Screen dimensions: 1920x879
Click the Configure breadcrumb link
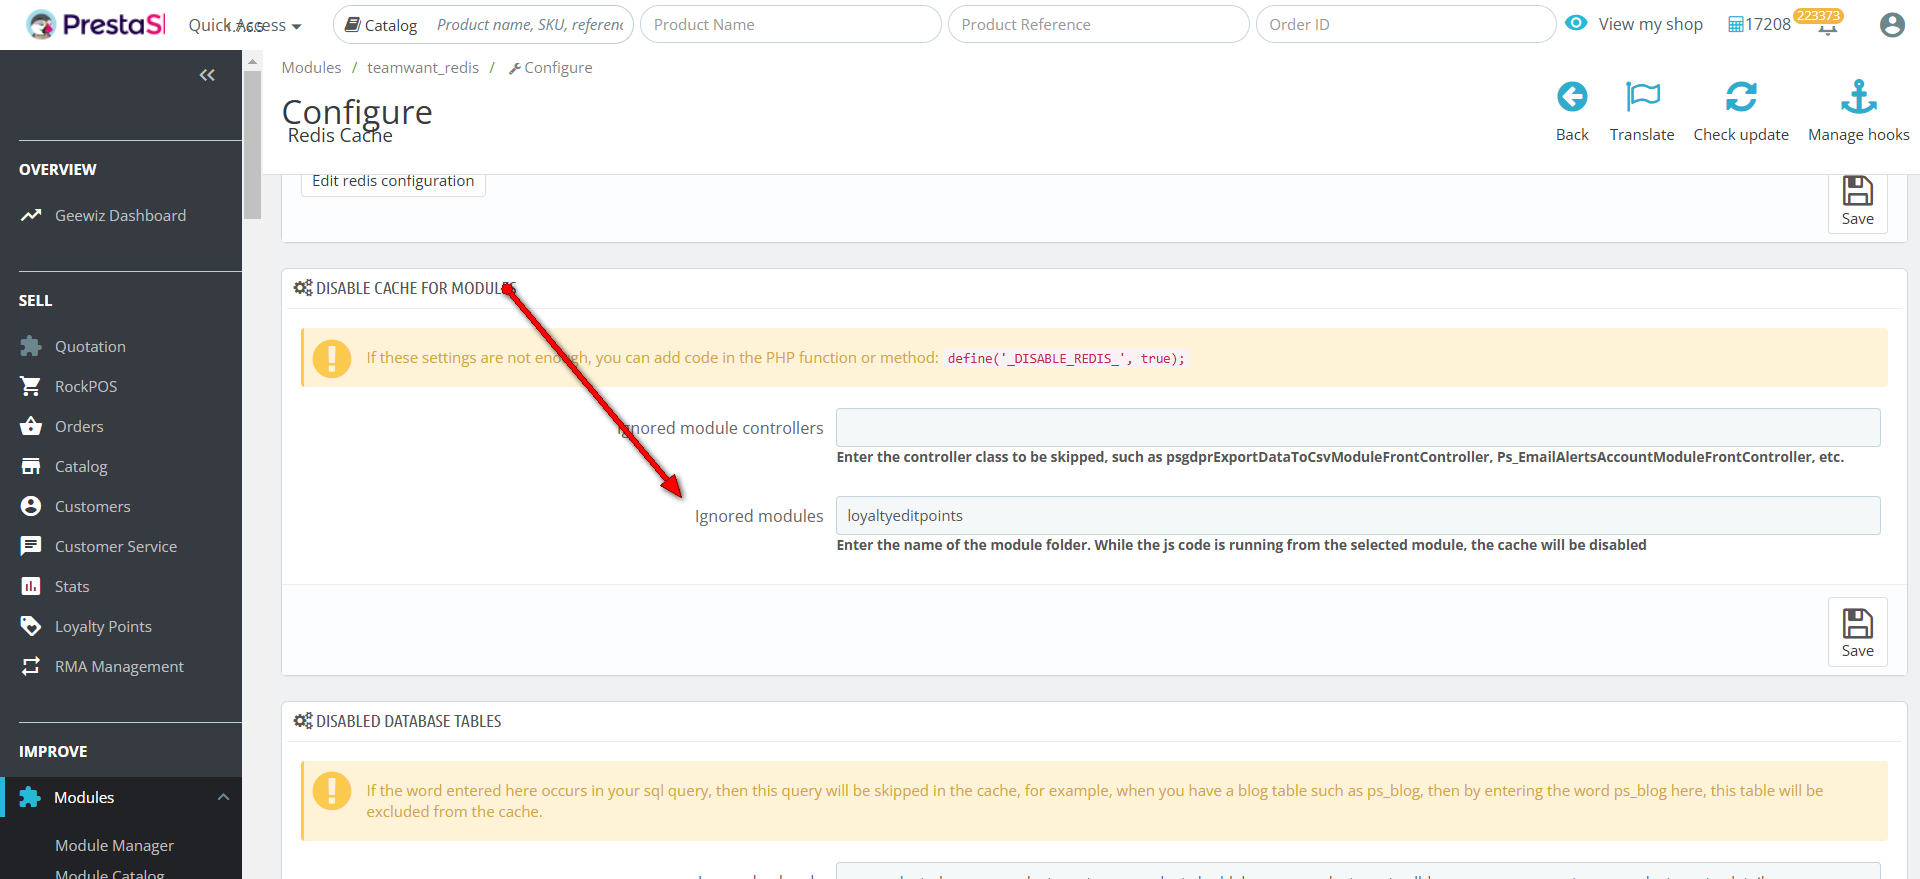(551, 67)
